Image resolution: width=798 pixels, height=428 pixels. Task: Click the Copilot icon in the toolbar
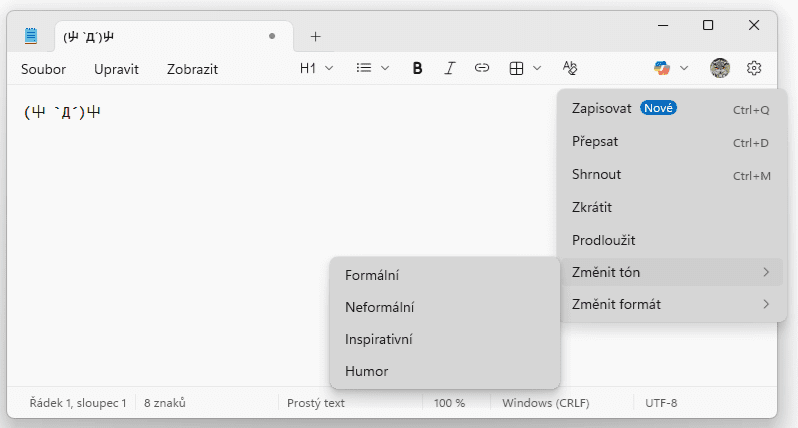[x=662, y=68]
